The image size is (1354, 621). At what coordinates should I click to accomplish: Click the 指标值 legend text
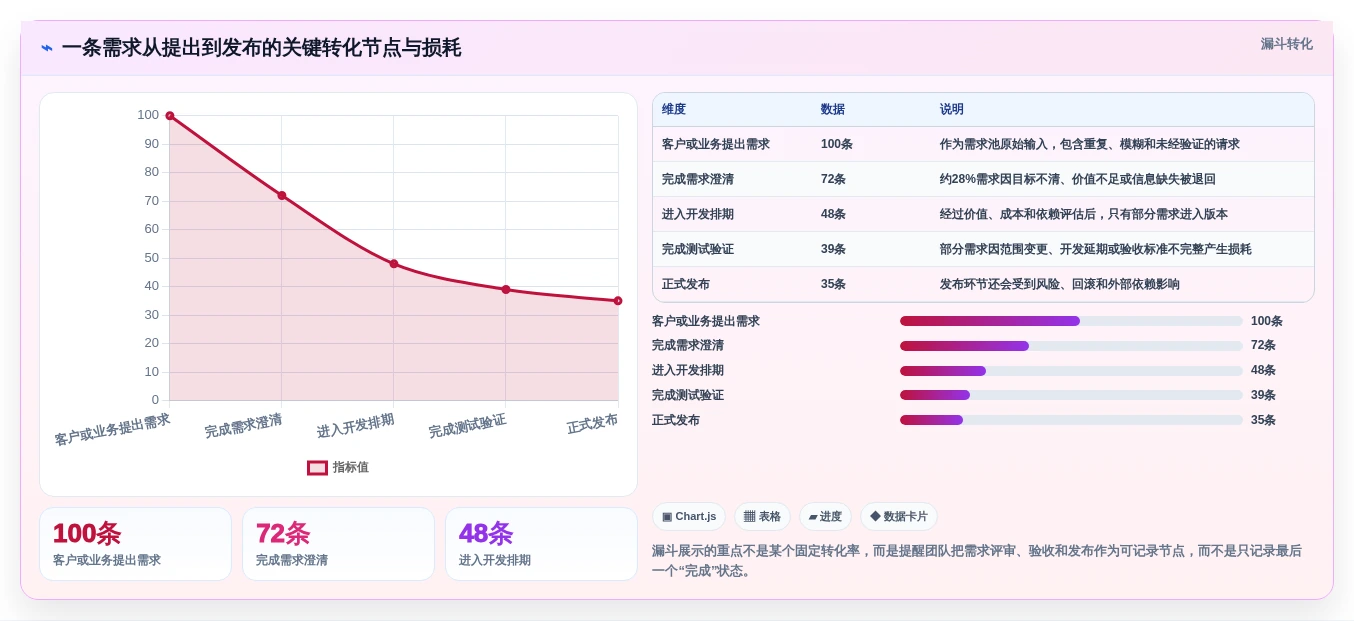click(351, 467)
